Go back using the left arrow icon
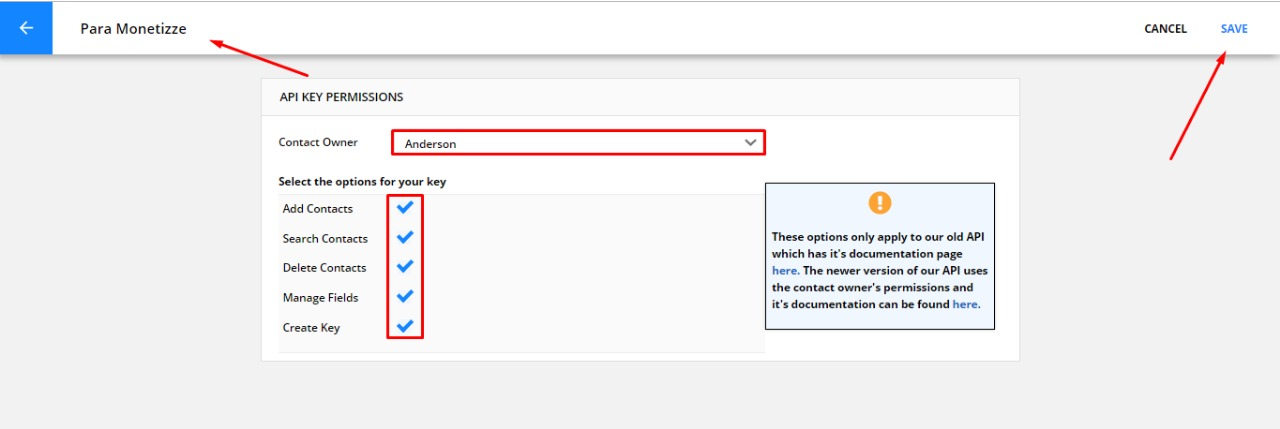This screenshot has width=1280, height=429. (26, 28)
